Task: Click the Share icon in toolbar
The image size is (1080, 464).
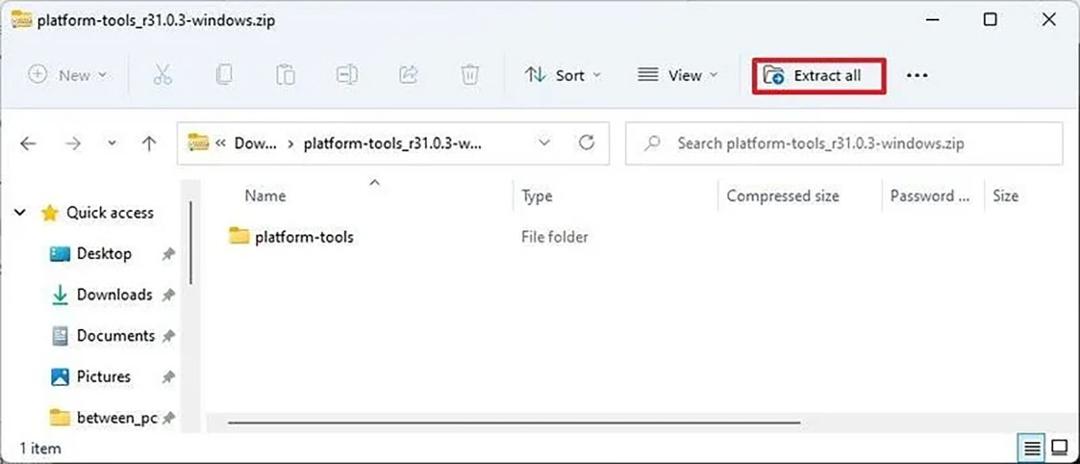Action: 409,75
